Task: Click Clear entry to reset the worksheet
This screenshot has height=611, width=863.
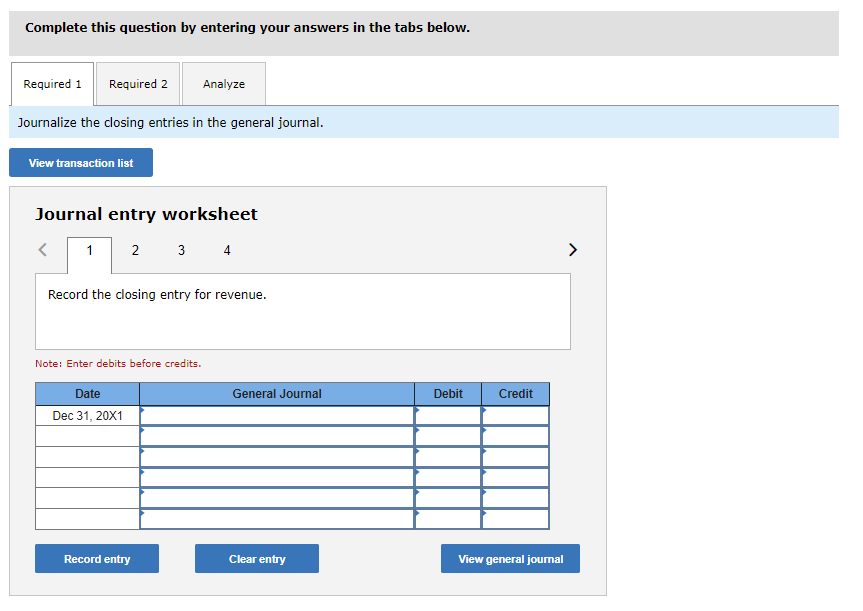Action: (256, 558)
